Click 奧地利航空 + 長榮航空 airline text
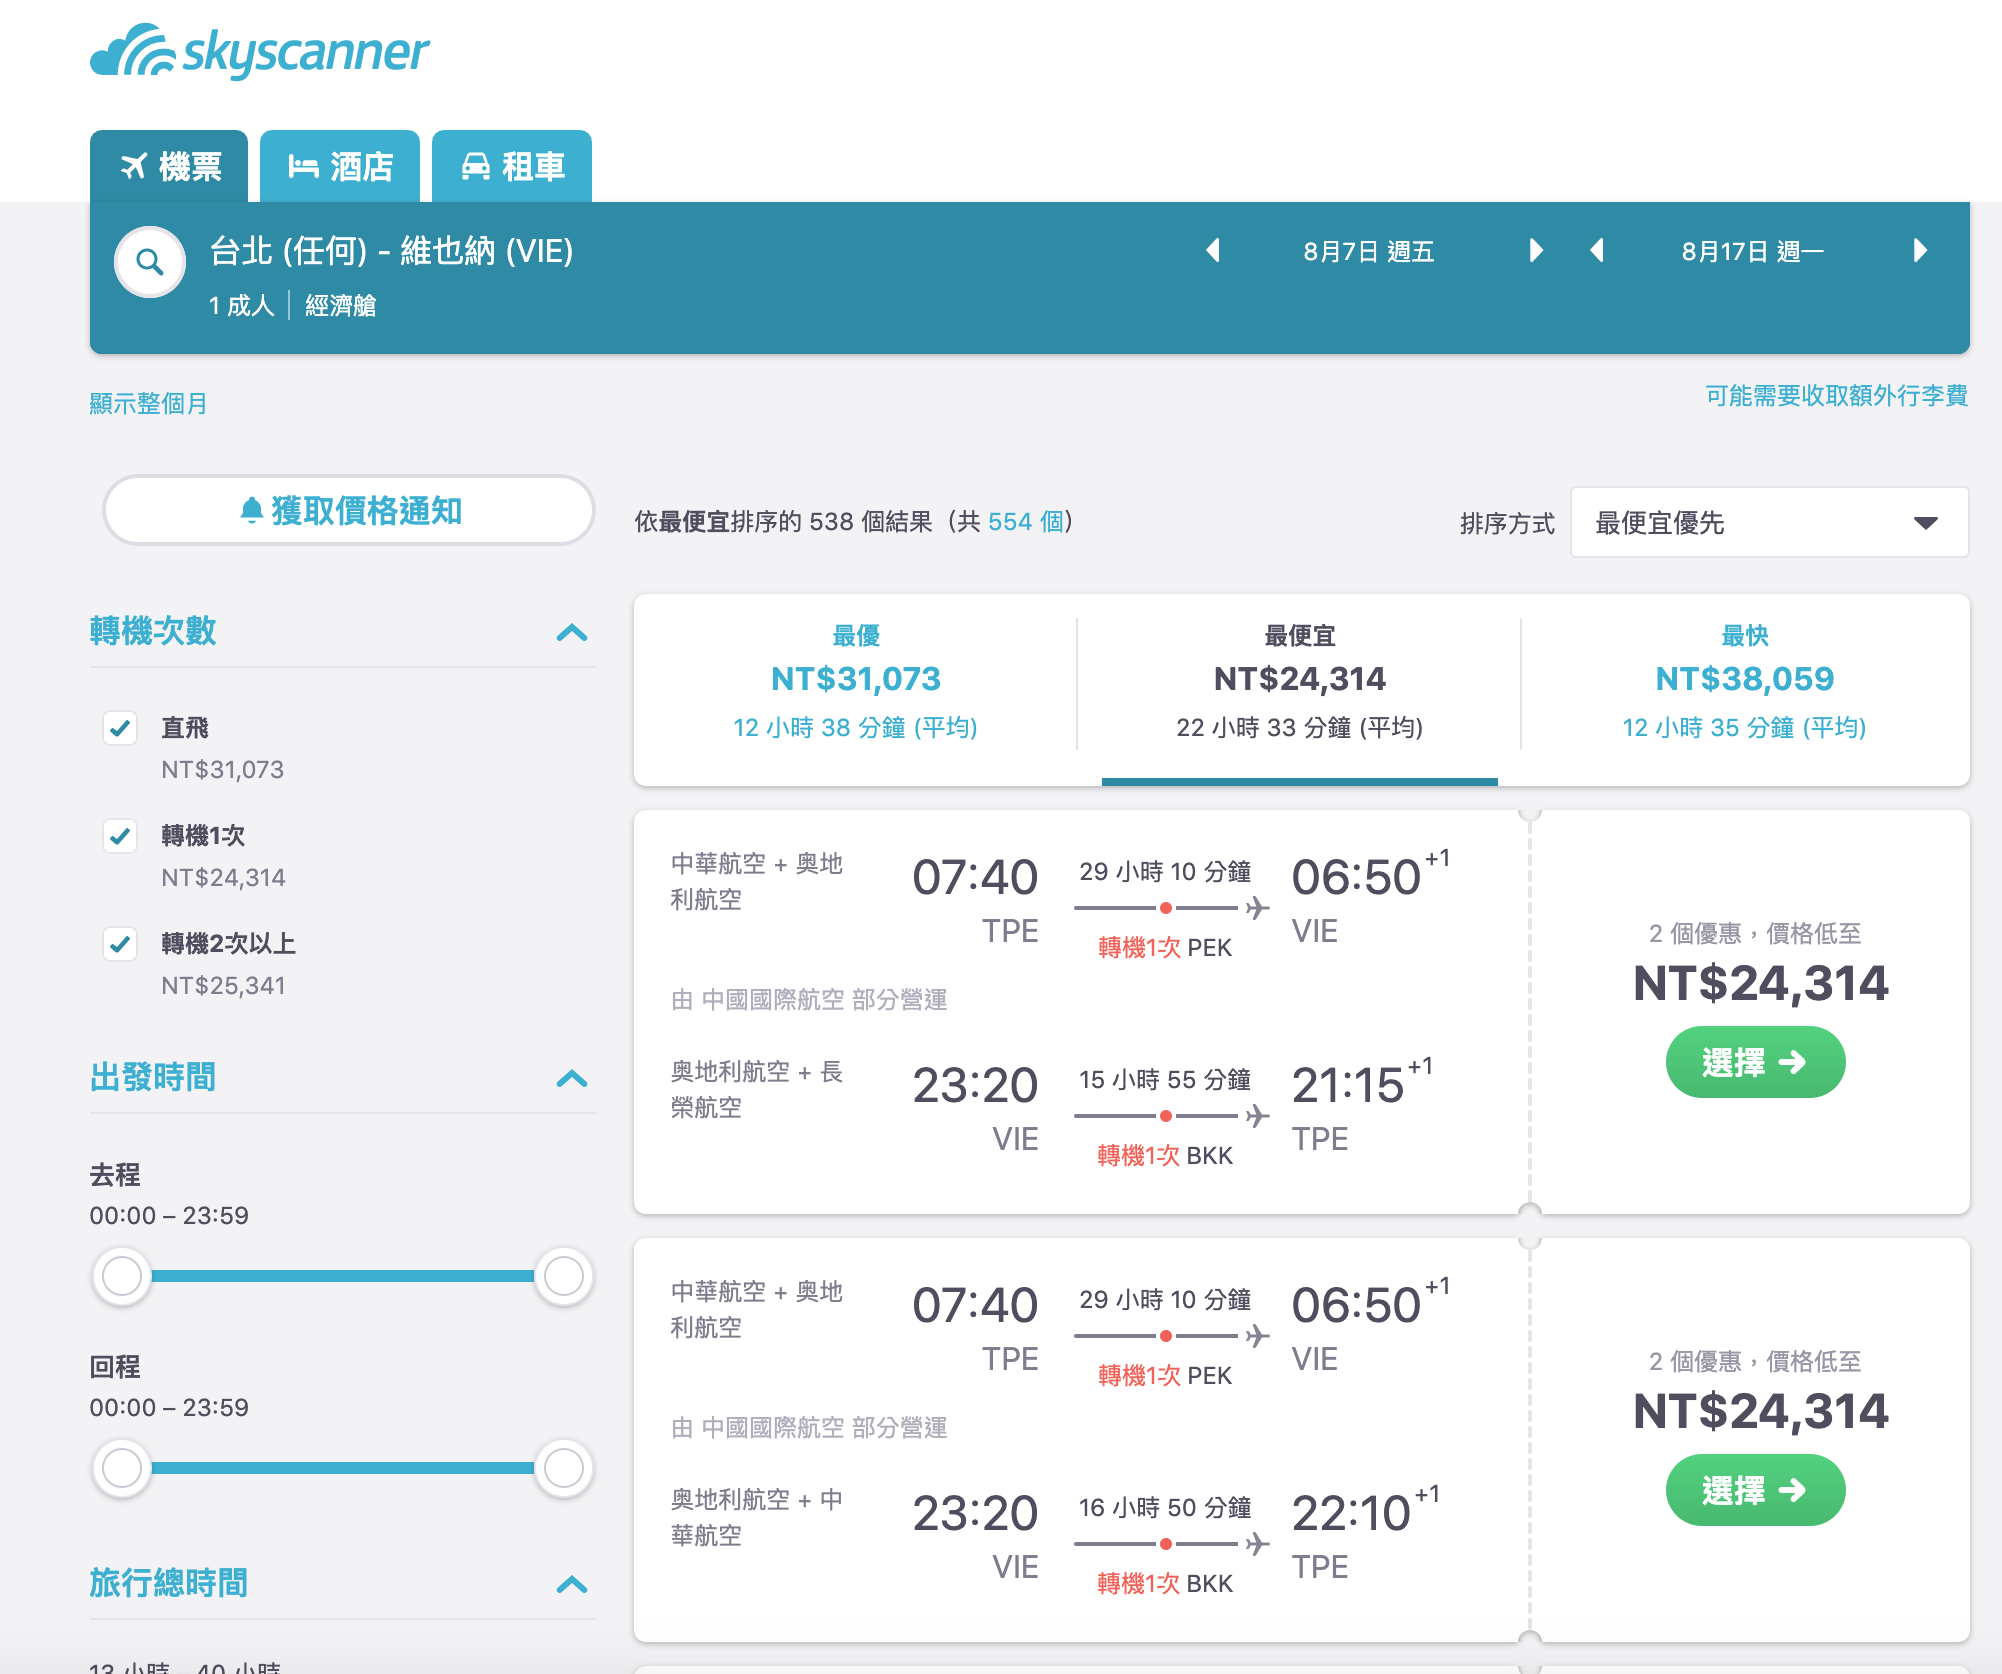The image size is (2002, 1674). [x=757, y=1089]
